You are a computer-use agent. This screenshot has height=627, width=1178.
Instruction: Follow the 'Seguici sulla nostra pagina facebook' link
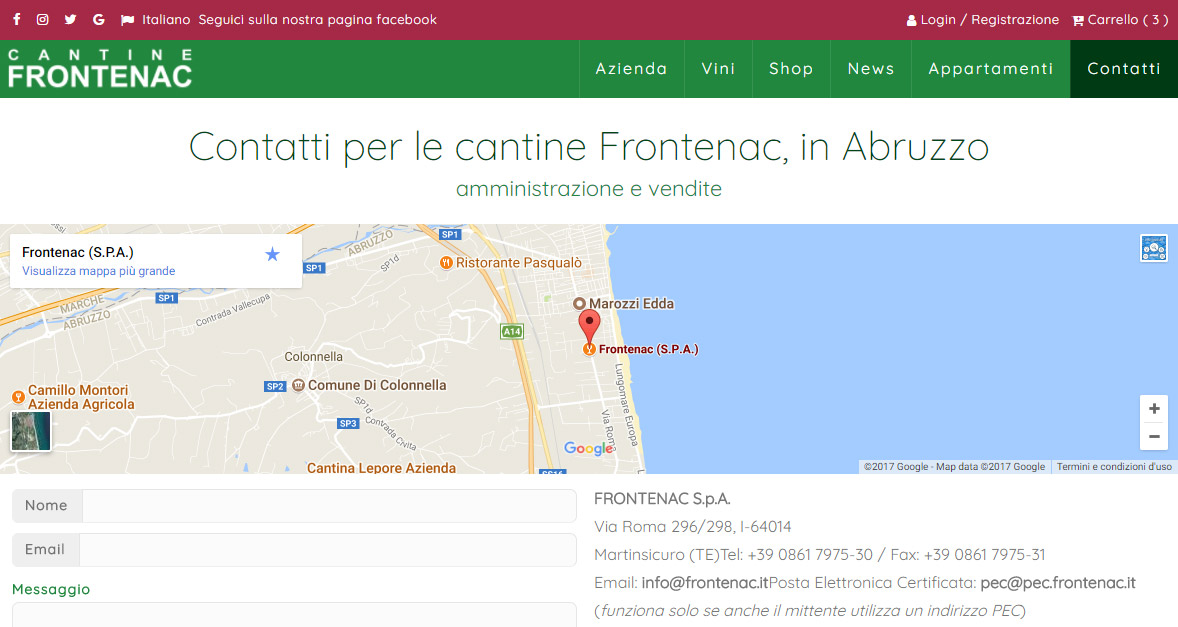click(x=317, y=20)
